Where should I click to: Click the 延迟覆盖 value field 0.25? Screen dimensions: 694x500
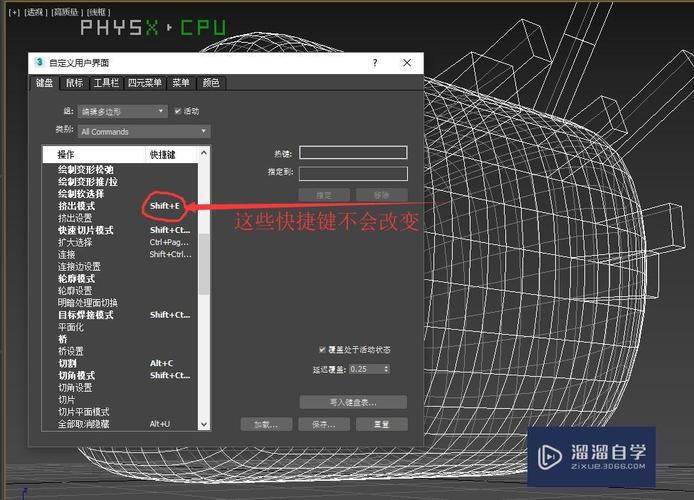(x=365, y=369)
